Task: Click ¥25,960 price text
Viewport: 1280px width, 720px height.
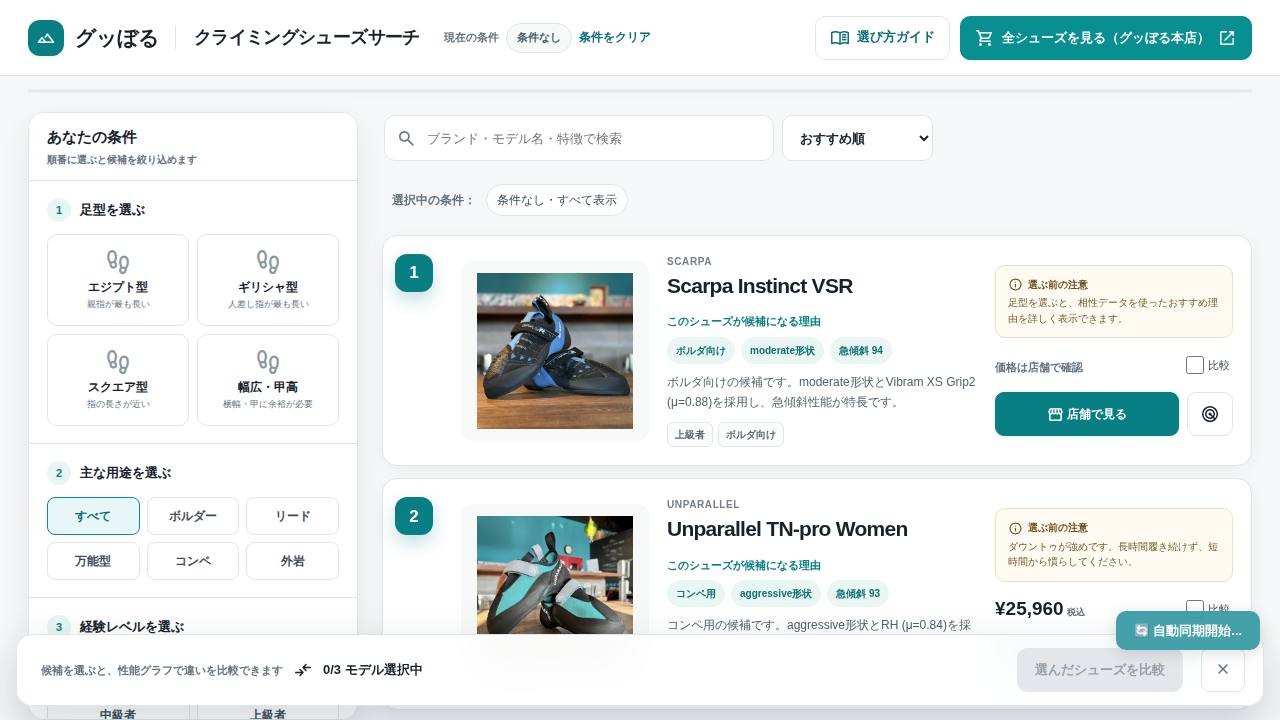Action: pos(1029,609)
